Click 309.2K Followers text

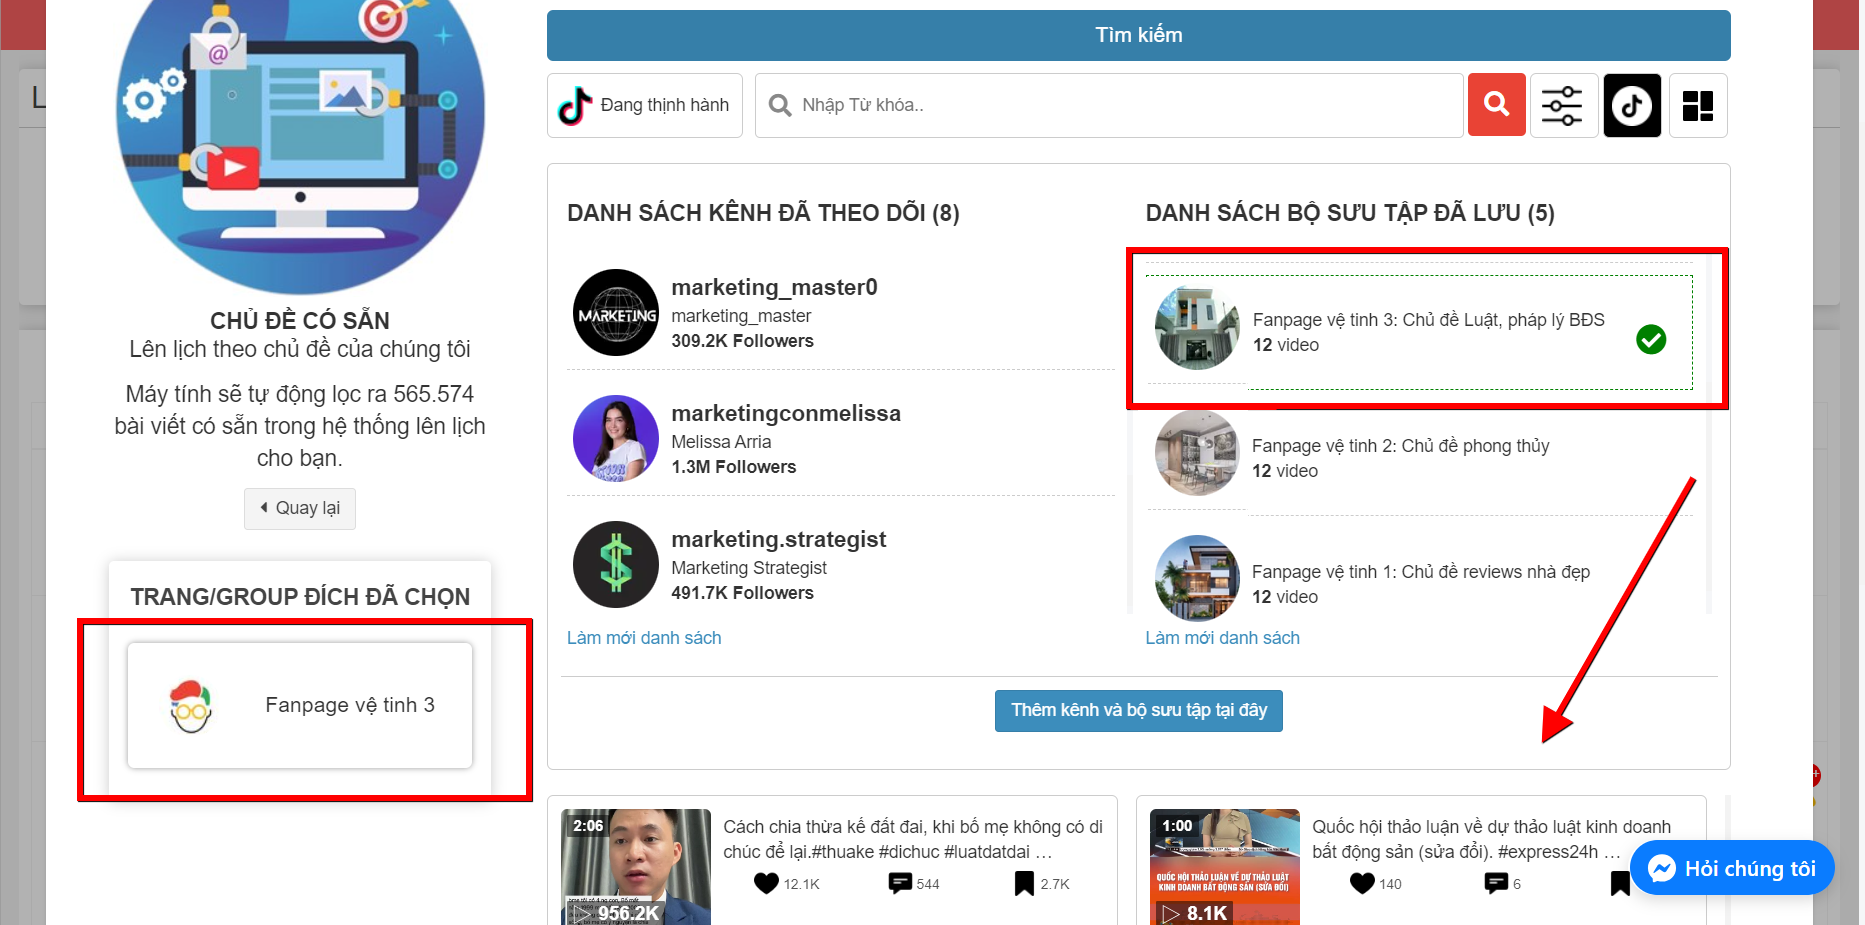tap(742, 341)
